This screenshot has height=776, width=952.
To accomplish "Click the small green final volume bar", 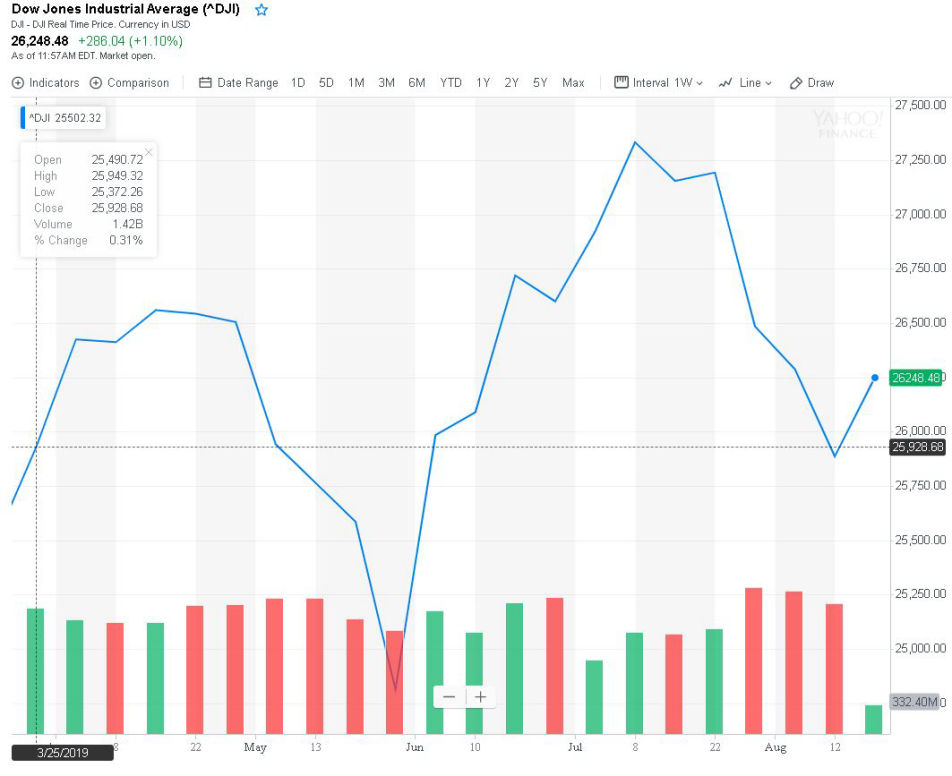I will (x=874, y=720).
